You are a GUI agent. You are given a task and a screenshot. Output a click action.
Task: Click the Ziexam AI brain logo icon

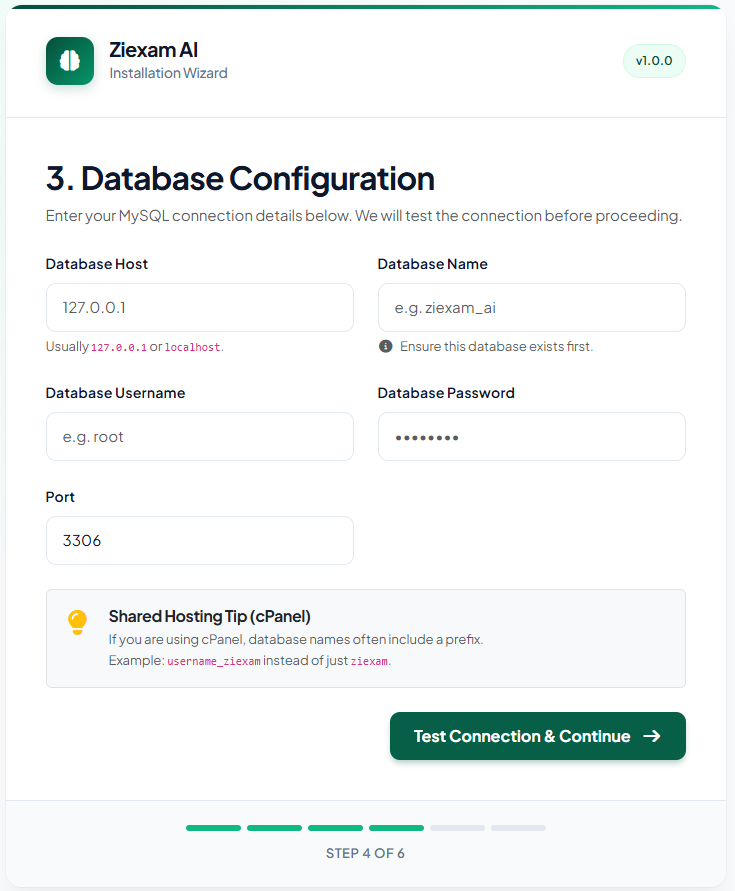click(x=69, y=61)
